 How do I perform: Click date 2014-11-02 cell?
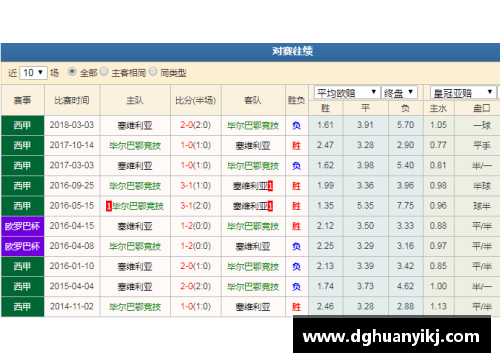point(72,307)
